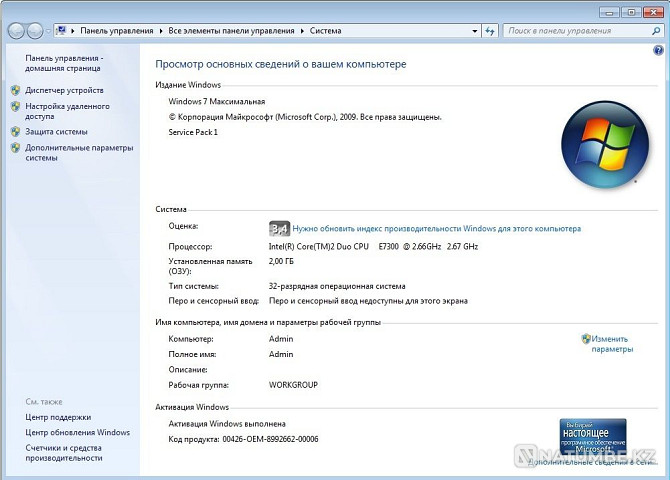Open Настройка удаленного доступа link
670x480 pixels.
pyautogui.click(x=67, y=111)
